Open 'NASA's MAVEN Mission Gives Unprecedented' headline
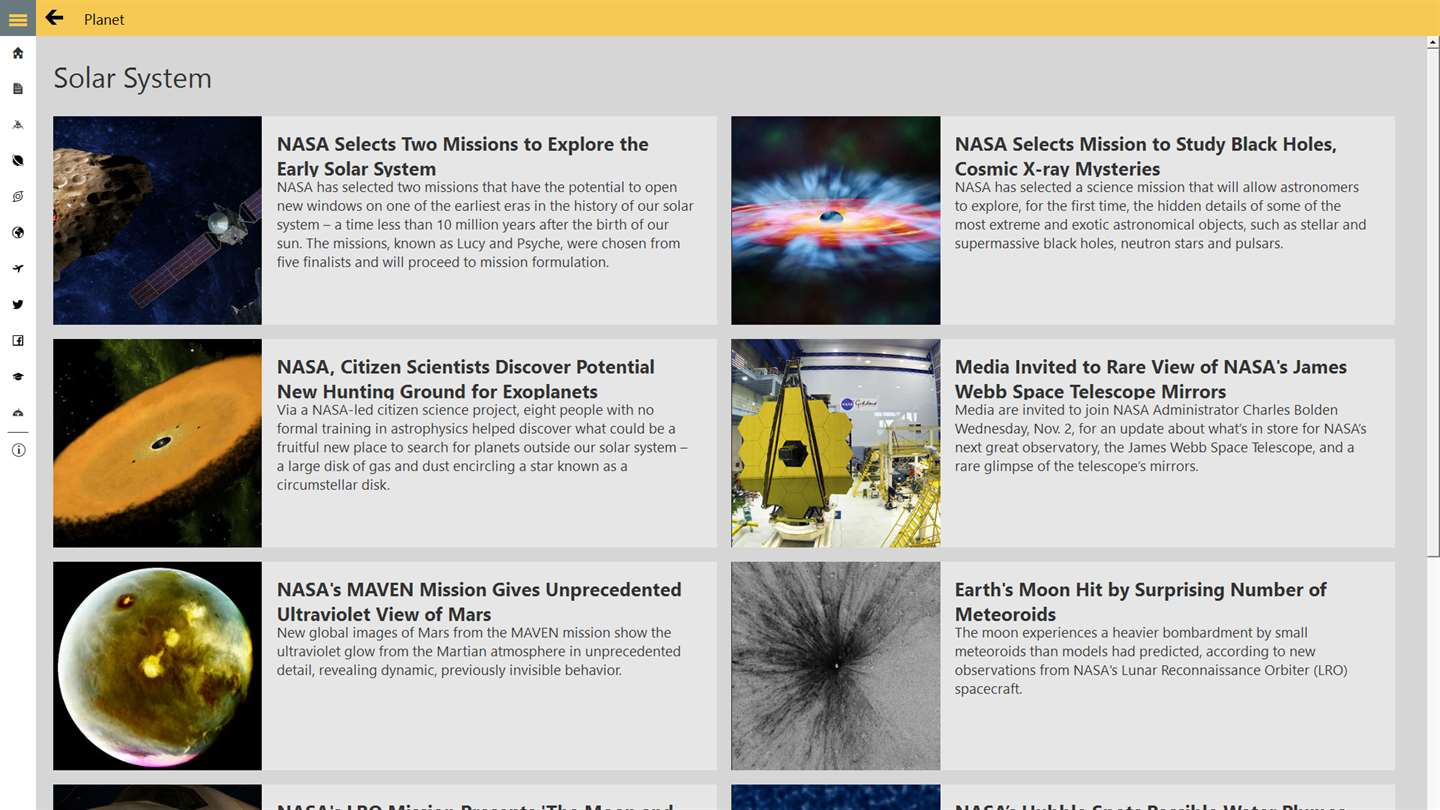 [x=479, y=602]
